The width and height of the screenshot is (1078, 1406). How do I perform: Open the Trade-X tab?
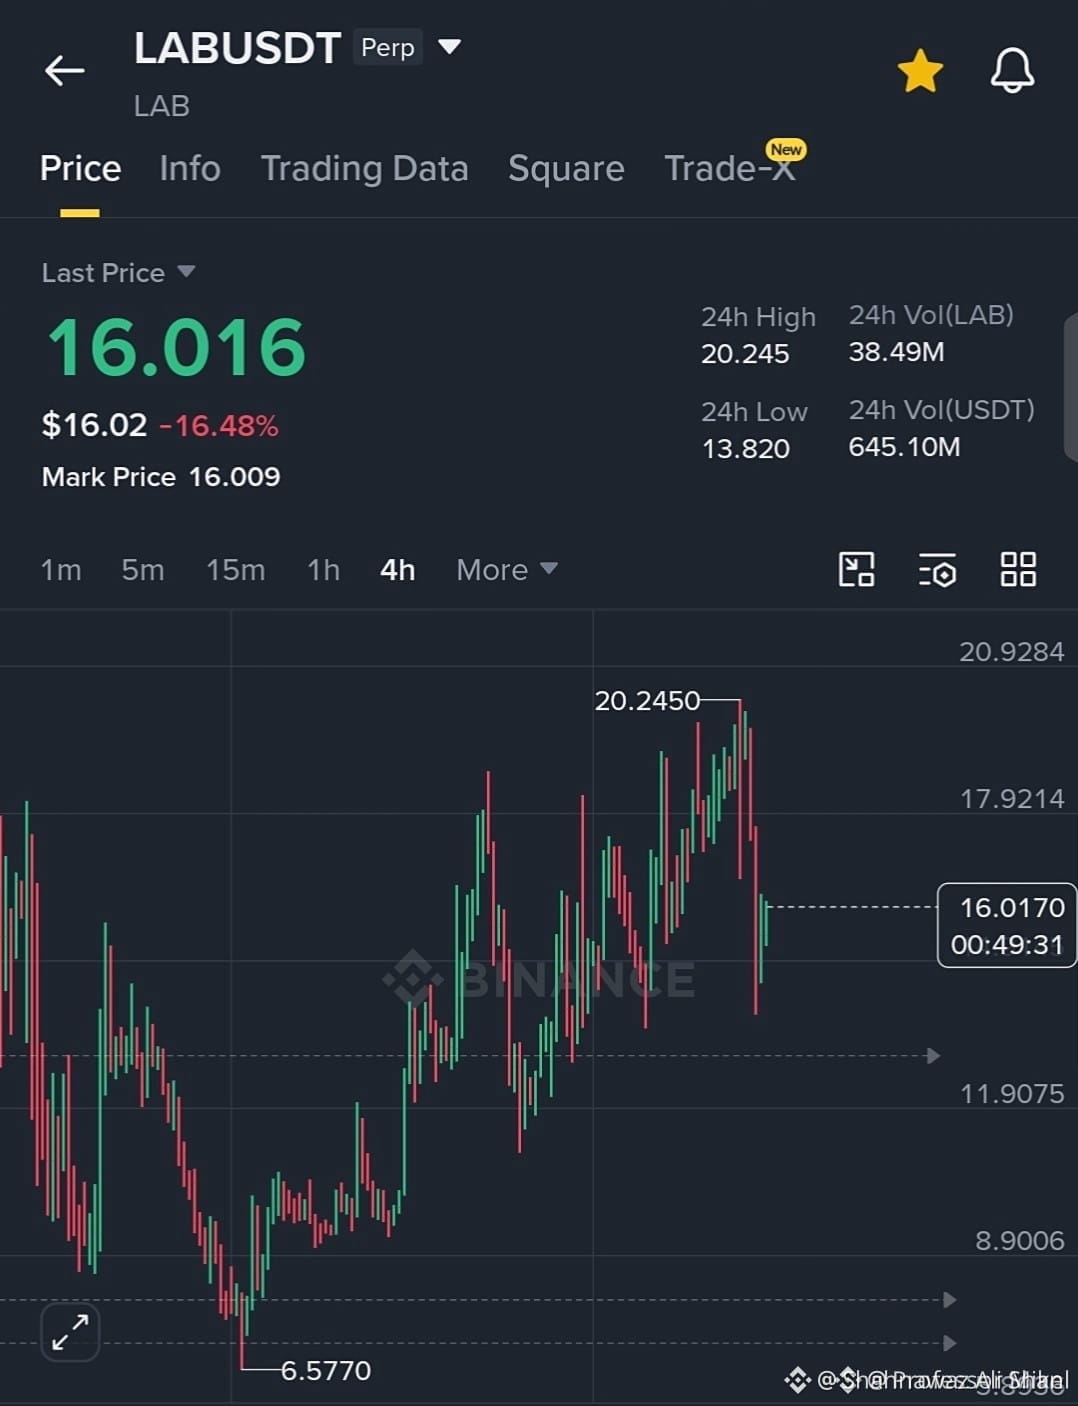pyautogui.click(x=732, y=166)
